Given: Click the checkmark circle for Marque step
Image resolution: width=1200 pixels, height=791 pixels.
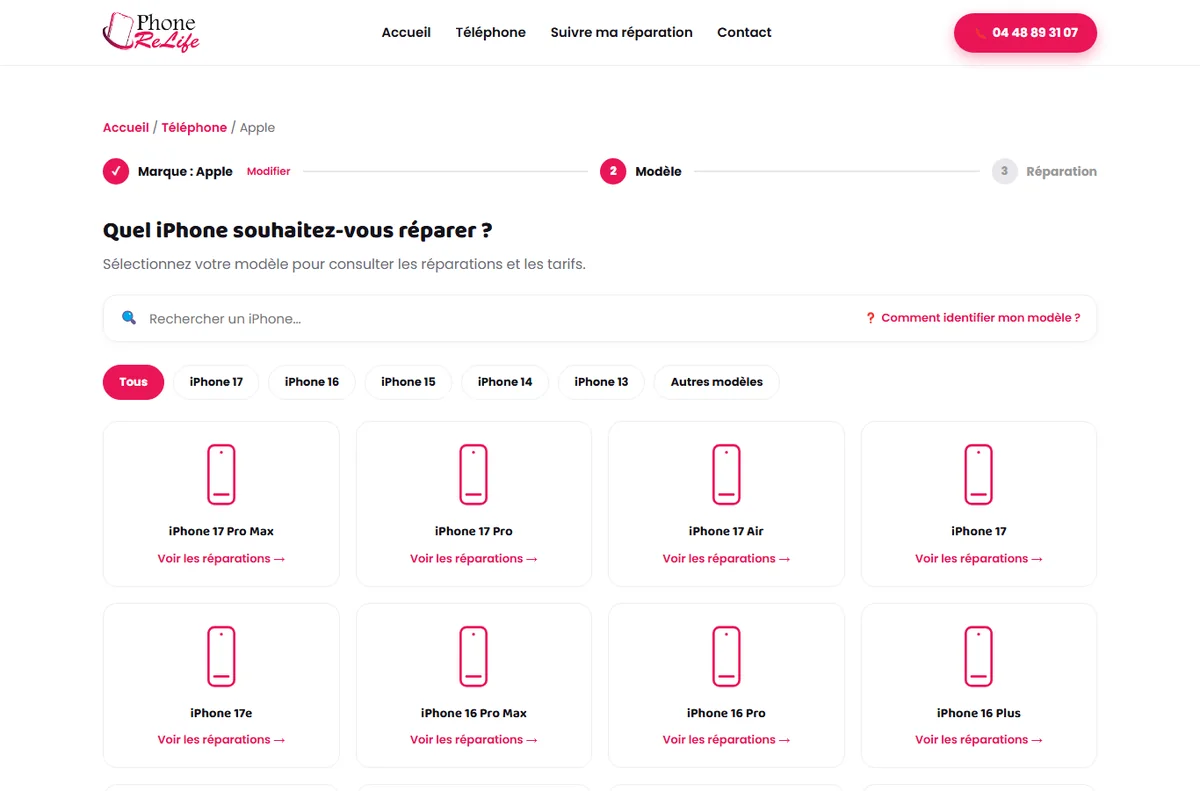Looking at the screenshot, I should point(116,171).
